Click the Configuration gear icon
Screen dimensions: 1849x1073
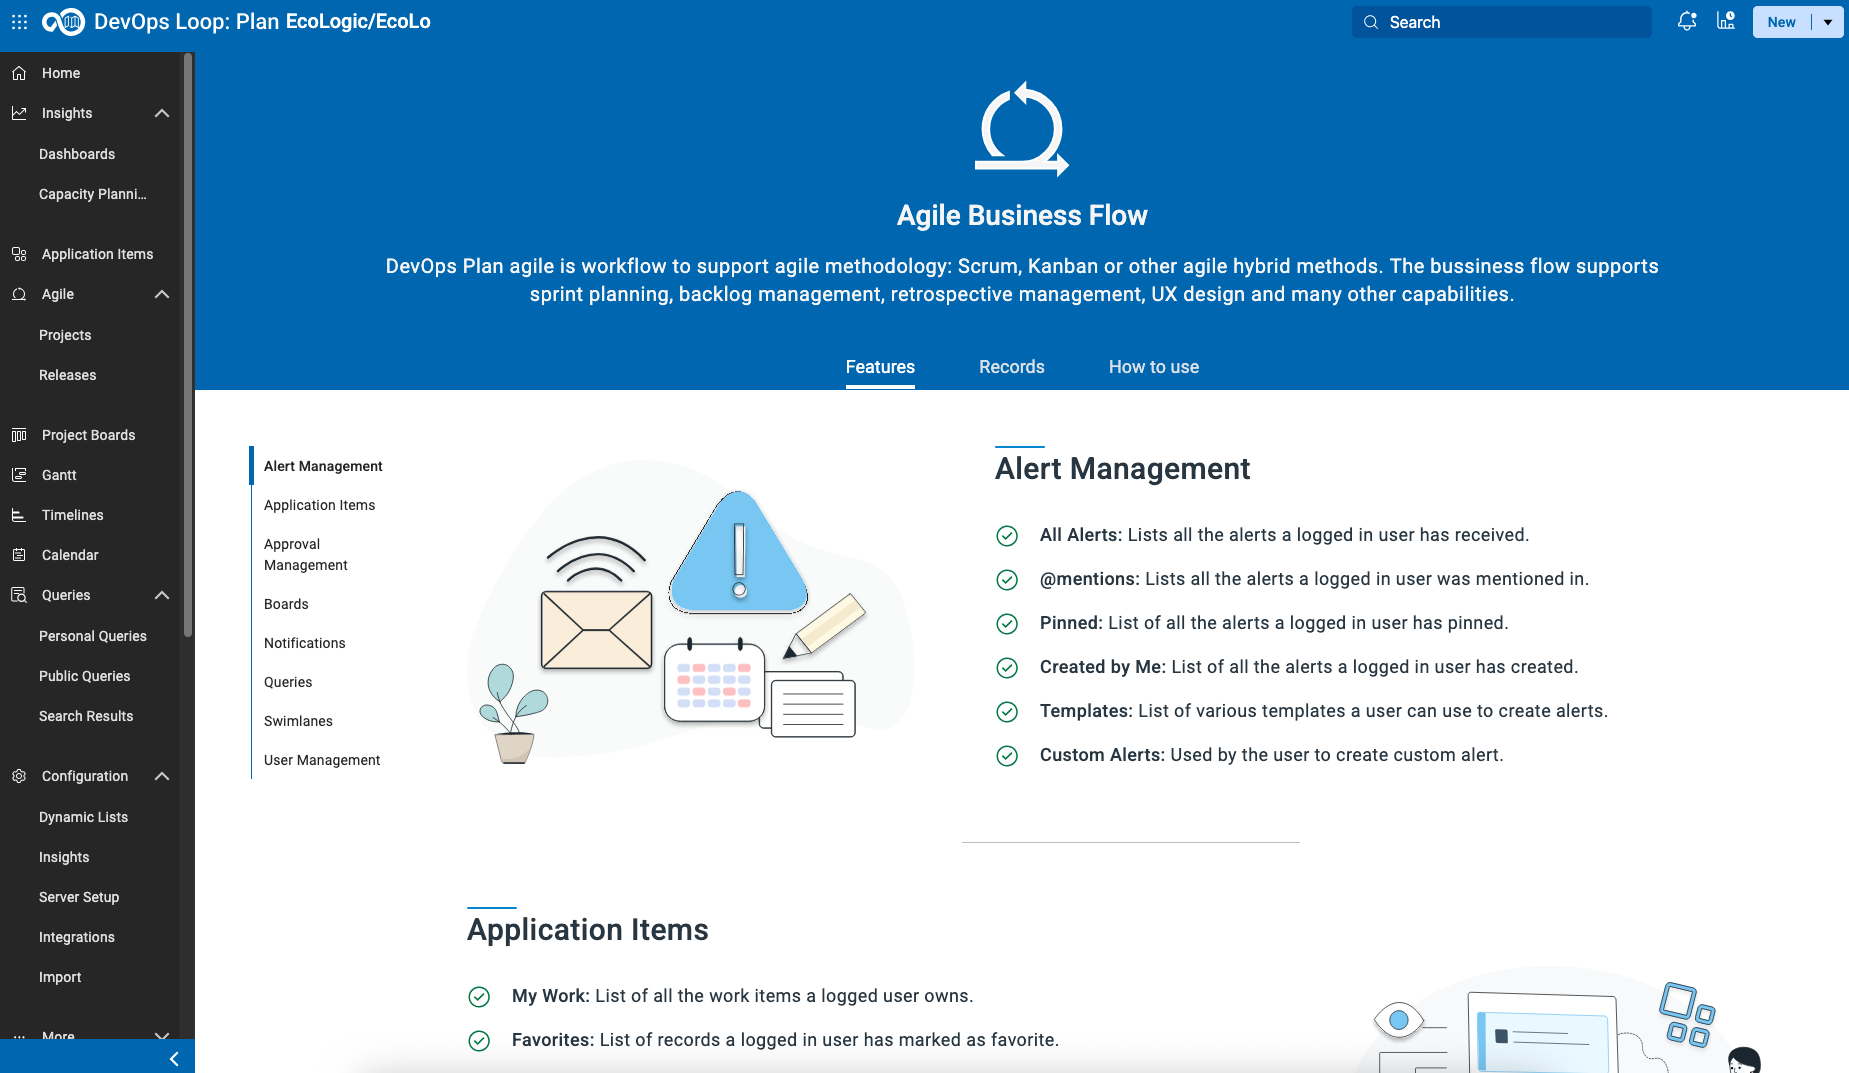19,776
